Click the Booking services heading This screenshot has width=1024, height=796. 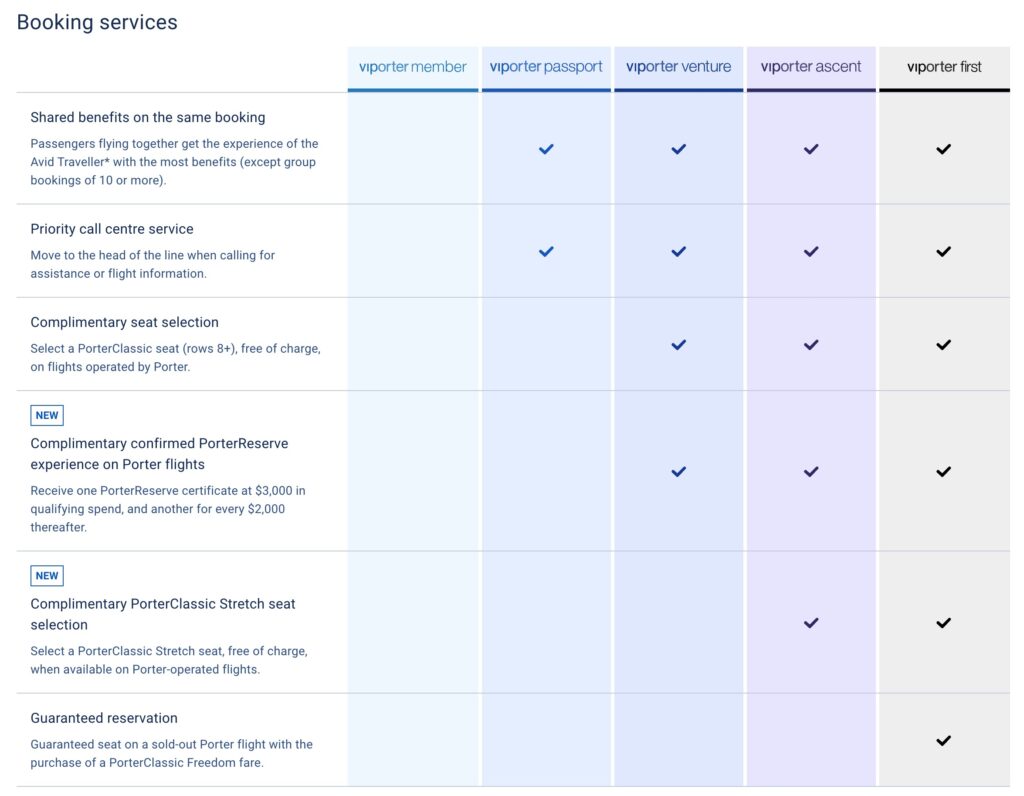[x=97, y=22]
